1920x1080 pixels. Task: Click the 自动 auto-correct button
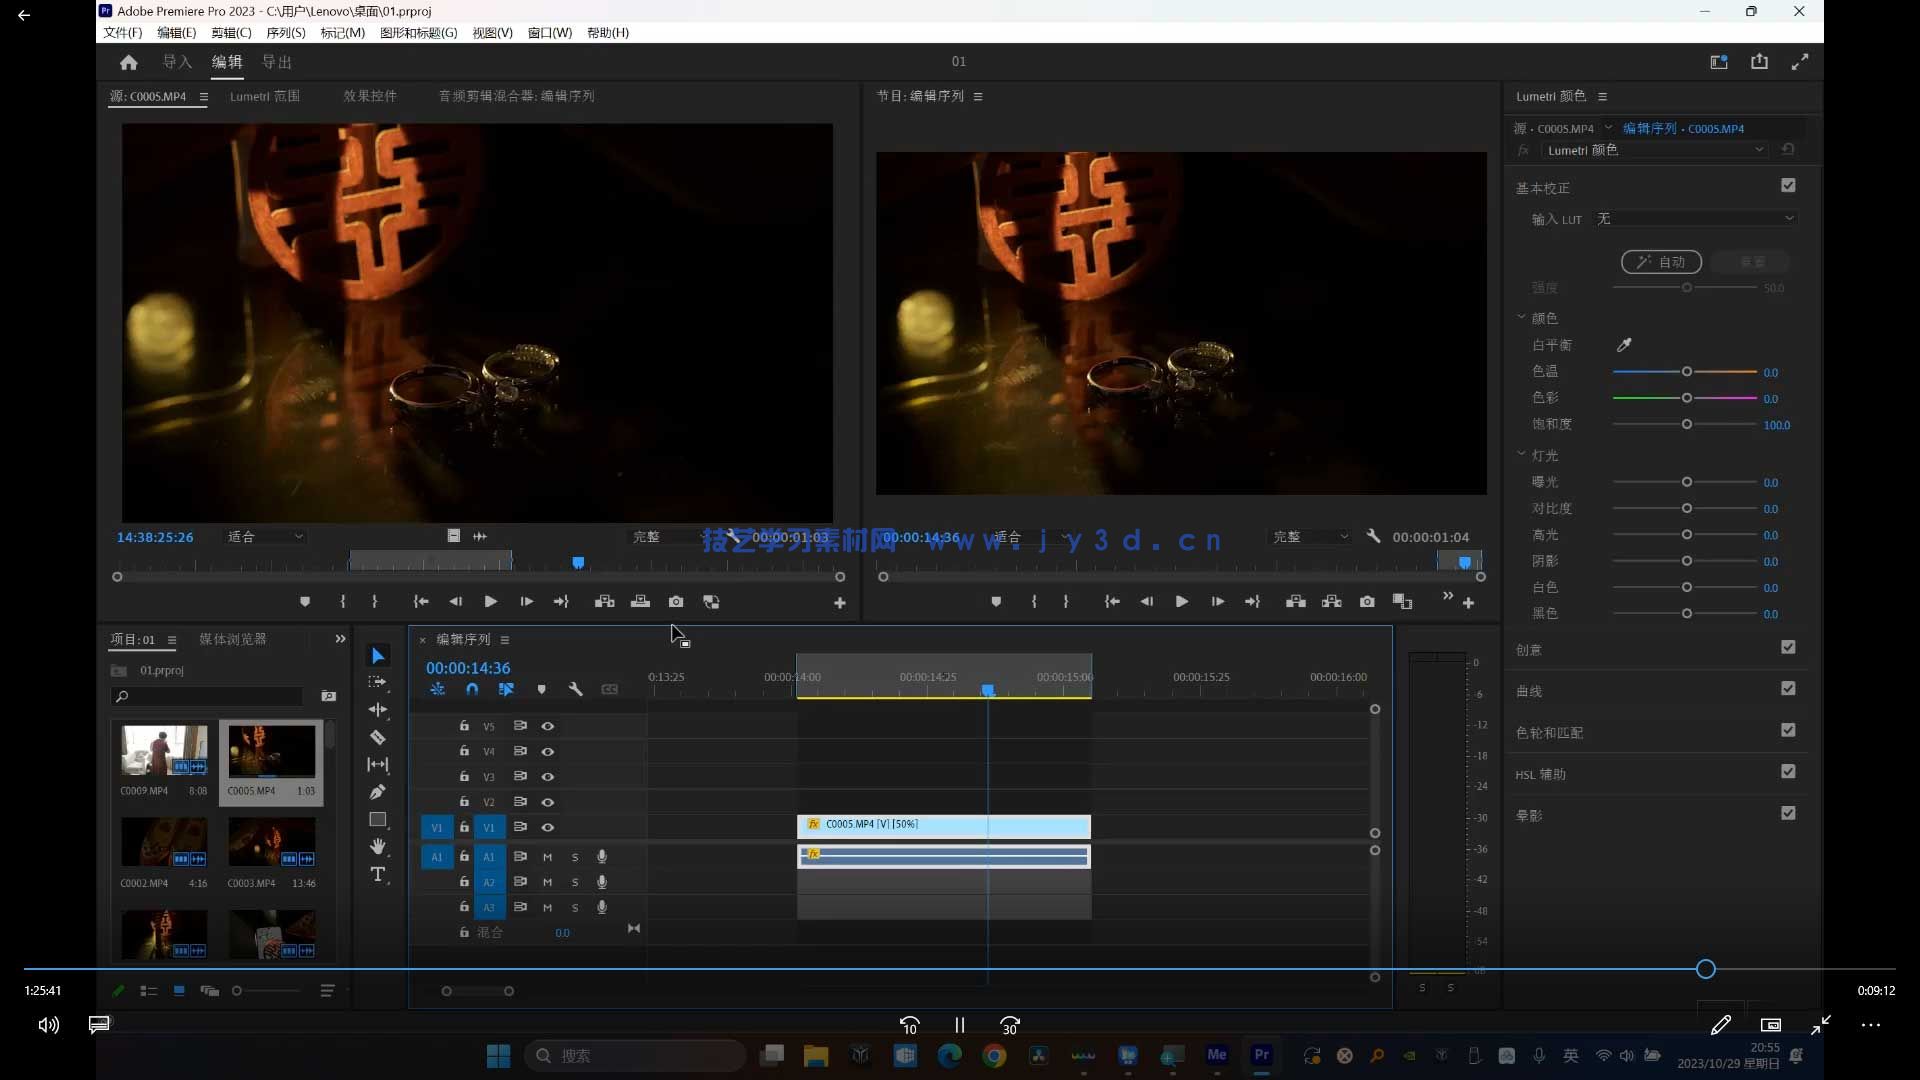(x=1661, y=262)
